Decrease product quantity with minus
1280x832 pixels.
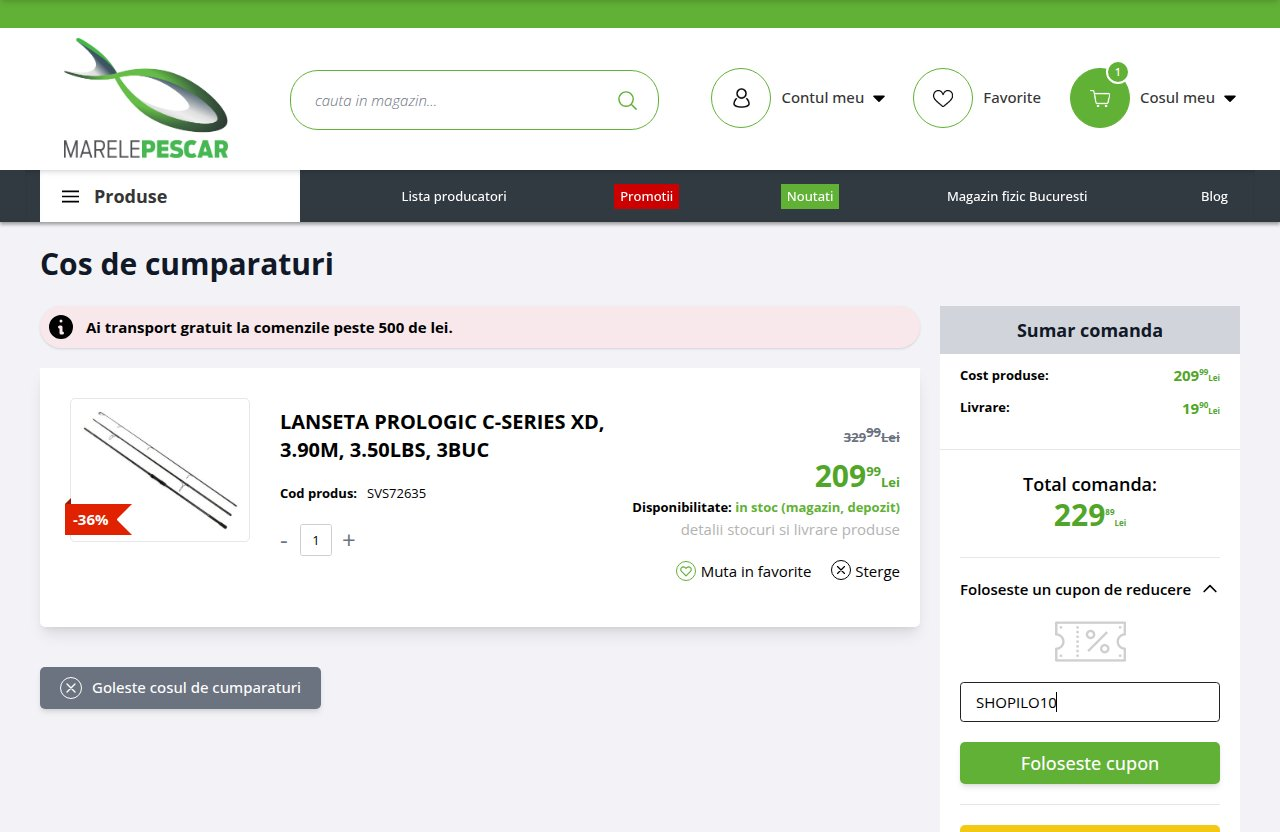click(284, 541)
